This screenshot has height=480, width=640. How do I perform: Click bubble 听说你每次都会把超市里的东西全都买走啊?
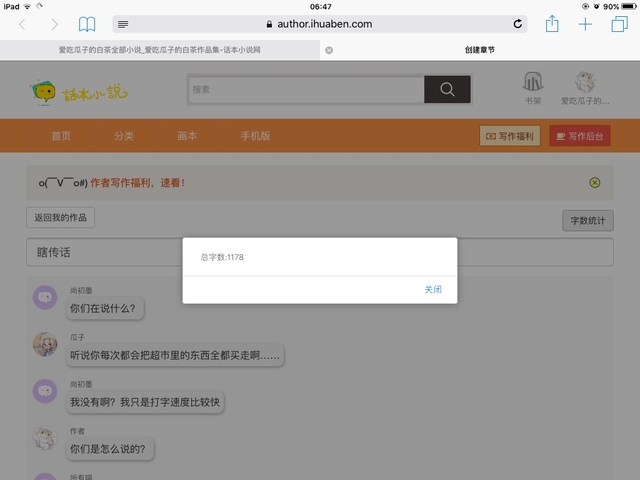pyautogui.click(x=175, y=355)
